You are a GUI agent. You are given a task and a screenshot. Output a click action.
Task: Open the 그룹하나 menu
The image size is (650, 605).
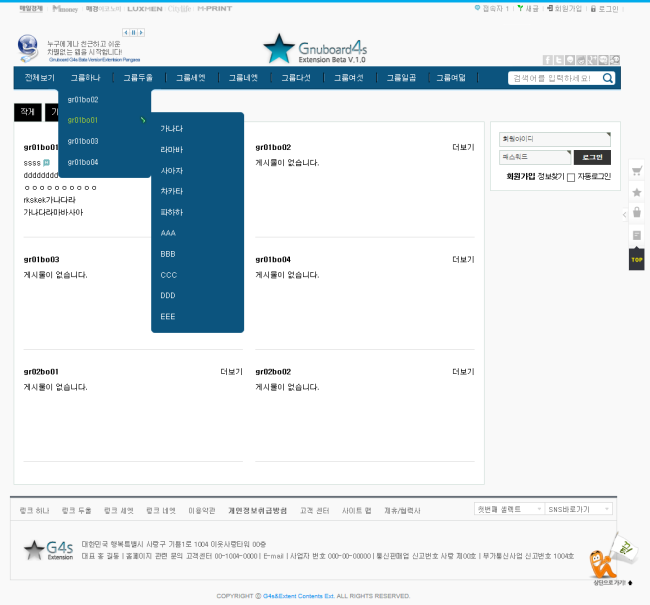pos(85,78)
